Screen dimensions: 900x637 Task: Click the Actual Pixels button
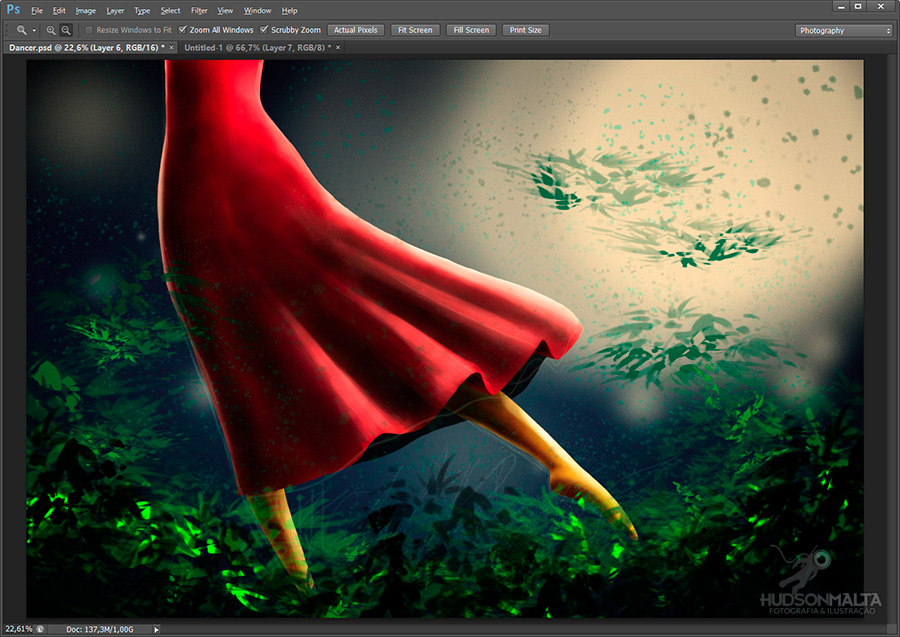356,30
